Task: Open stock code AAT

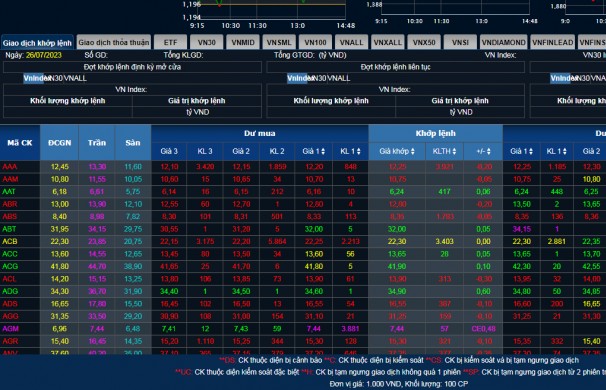Action: click(9, 191)
